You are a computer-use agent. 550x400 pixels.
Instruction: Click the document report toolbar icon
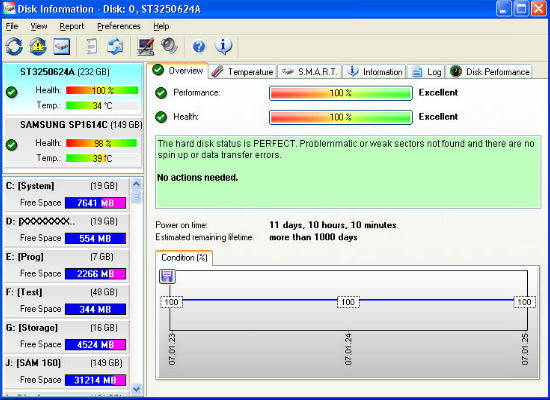(x=91, y=46)
